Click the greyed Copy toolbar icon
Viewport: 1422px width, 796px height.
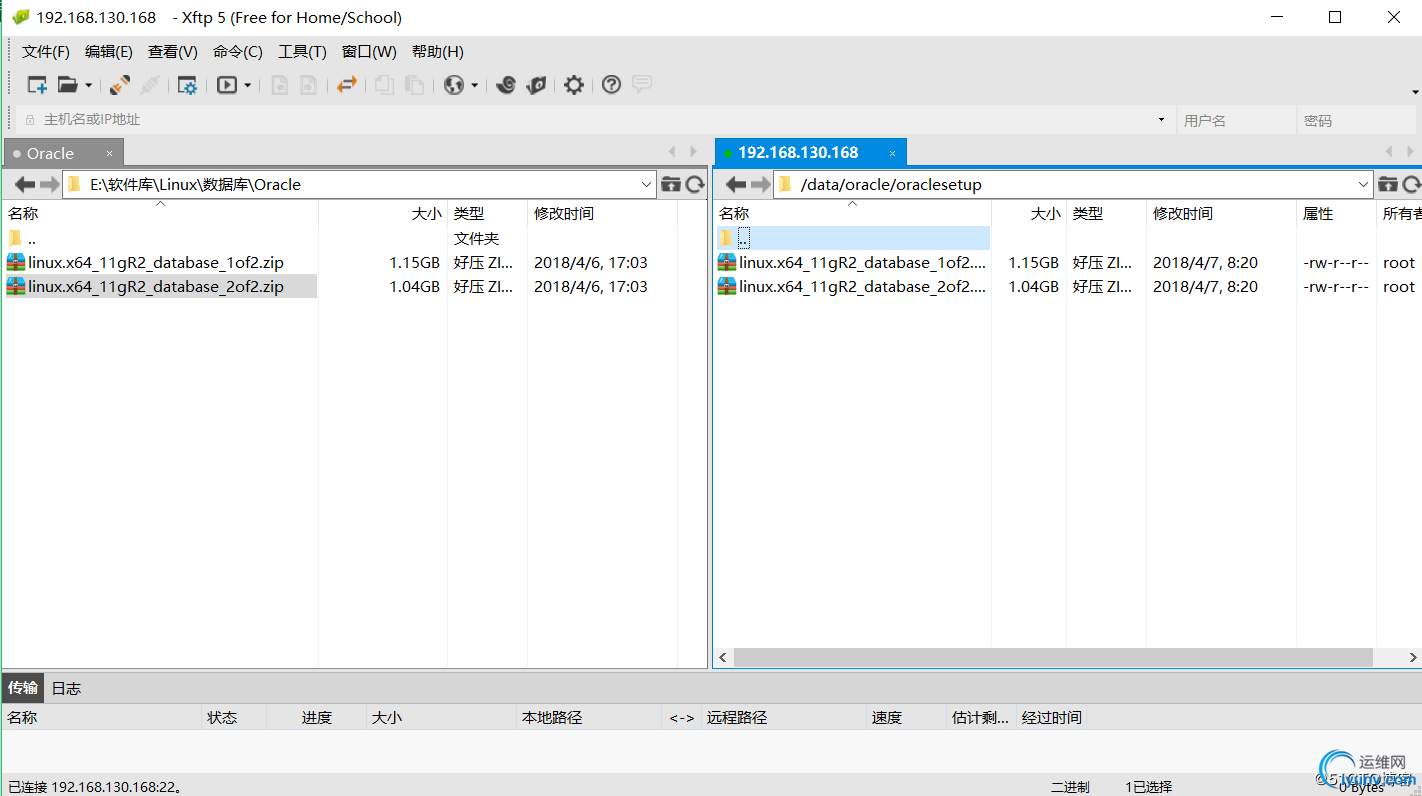click(x=384, y=85)
